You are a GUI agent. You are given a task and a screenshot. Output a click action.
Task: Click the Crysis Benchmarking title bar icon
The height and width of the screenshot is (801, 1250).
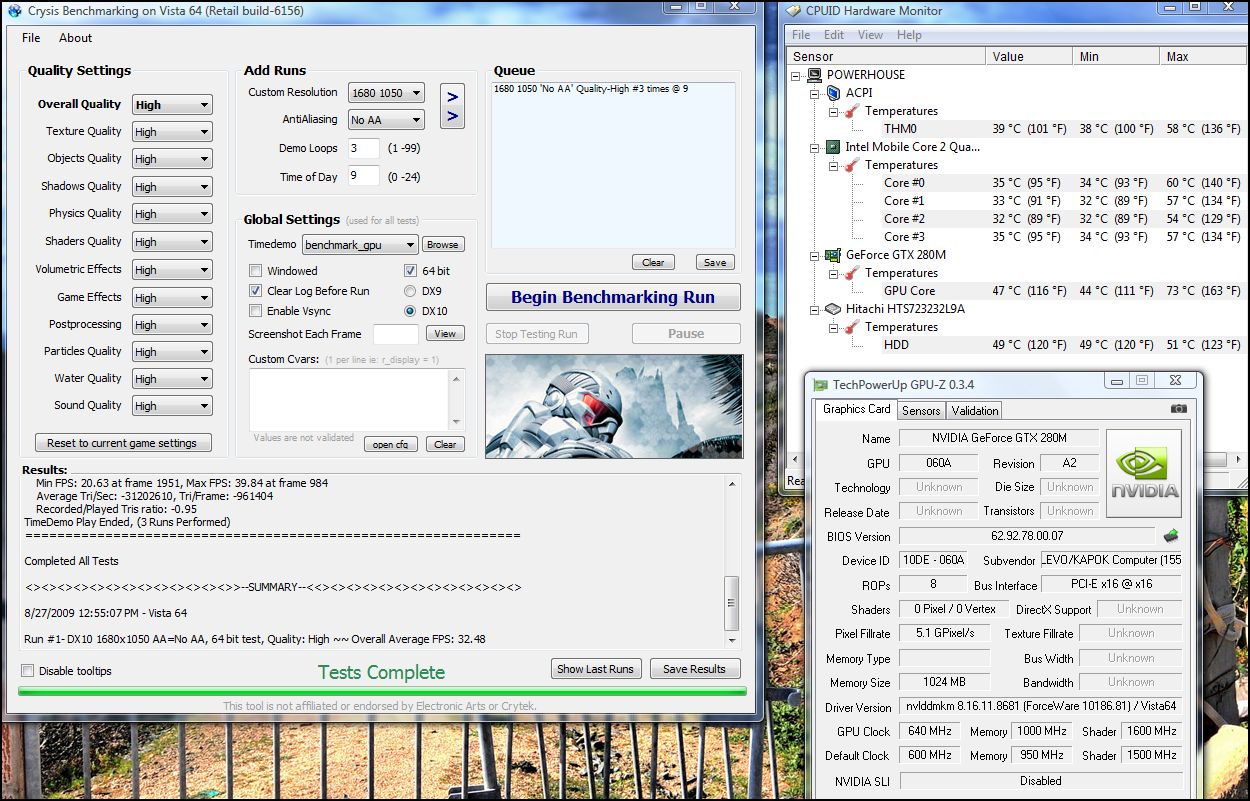14,11
